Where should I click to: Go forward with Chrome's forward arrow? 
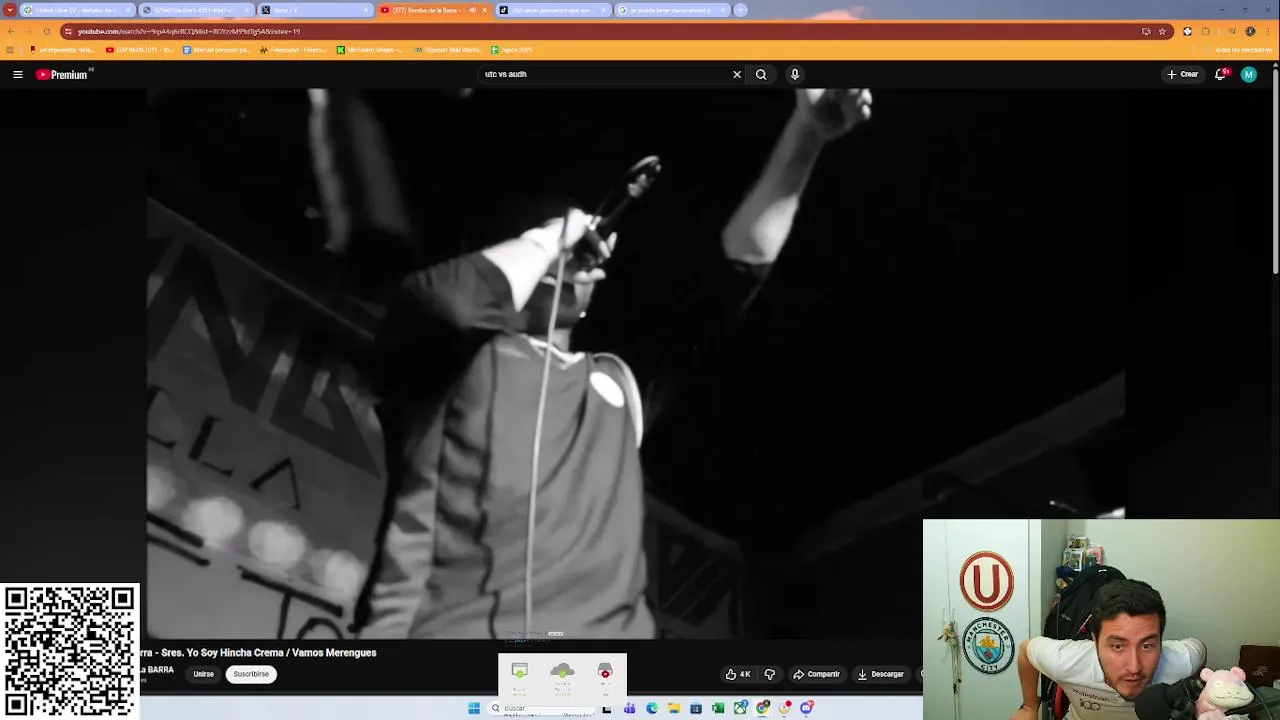[x=28, y=31]
